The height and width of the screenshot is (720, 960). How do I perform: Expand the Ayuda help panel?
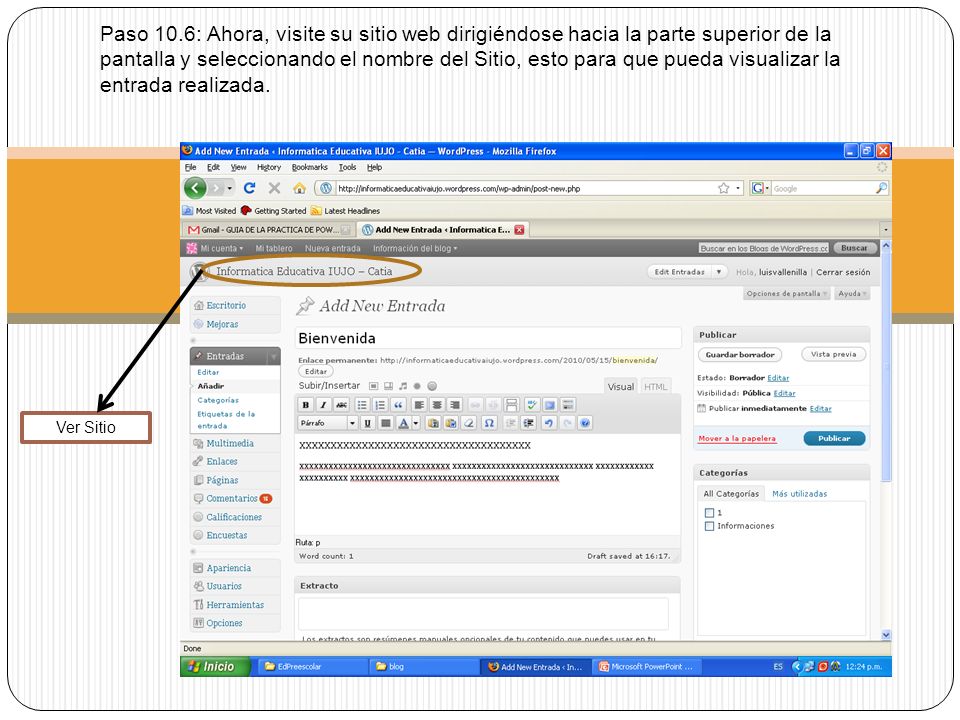pyautogui.click(x=852, y=294)
